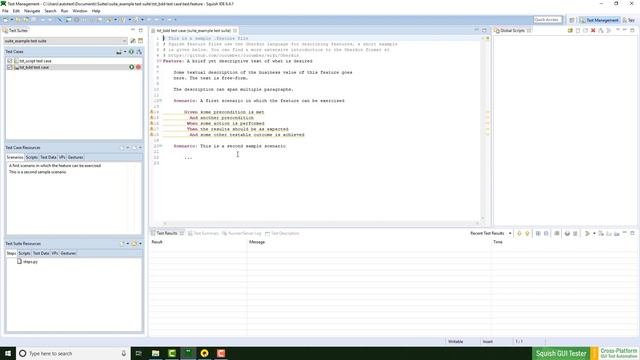Edit test suite settings pencil icon
Viewport: 640px width, 360px height.
click(133, 41)
